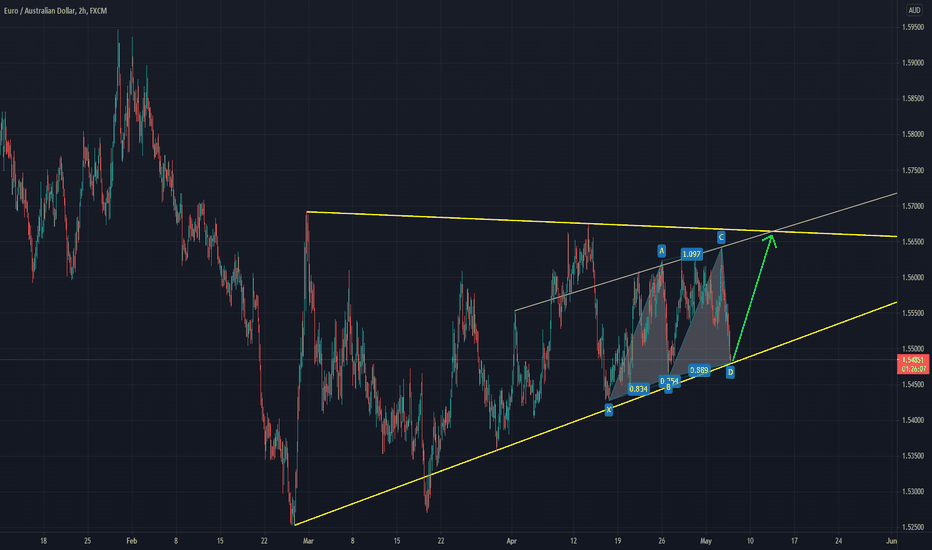Click the 1.52500 price axis value
The image size is (932, 550).
913,527
